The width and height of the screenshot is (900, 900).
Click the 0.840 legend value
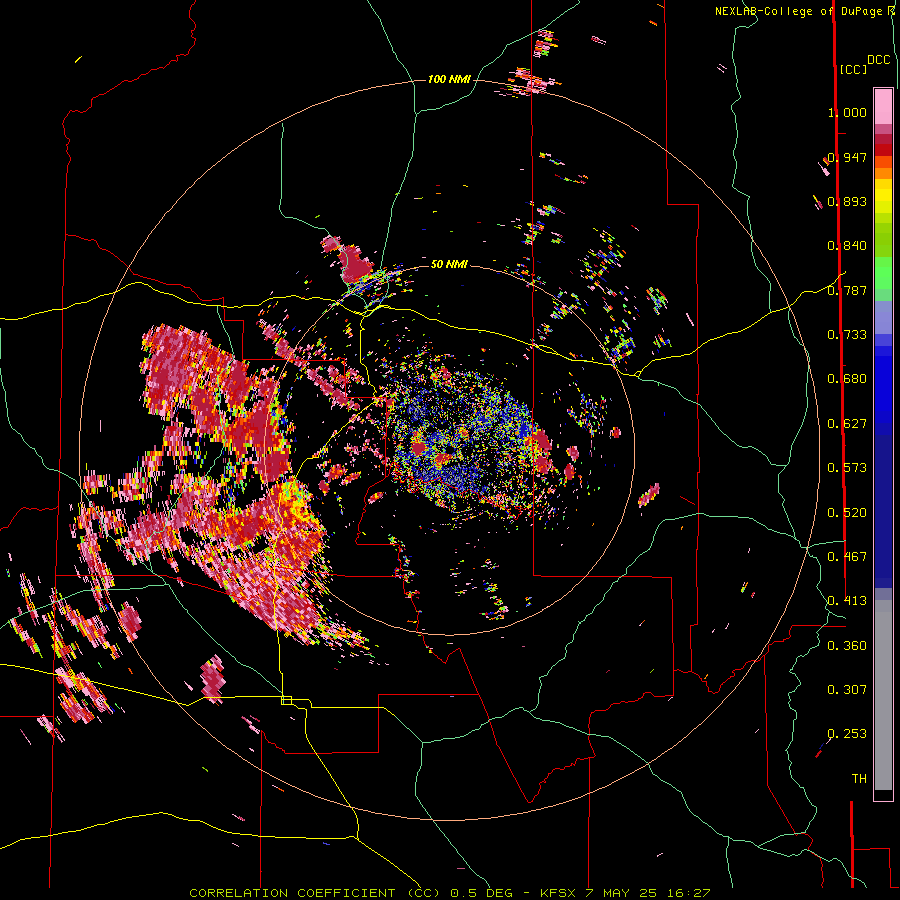pos(847,246)
